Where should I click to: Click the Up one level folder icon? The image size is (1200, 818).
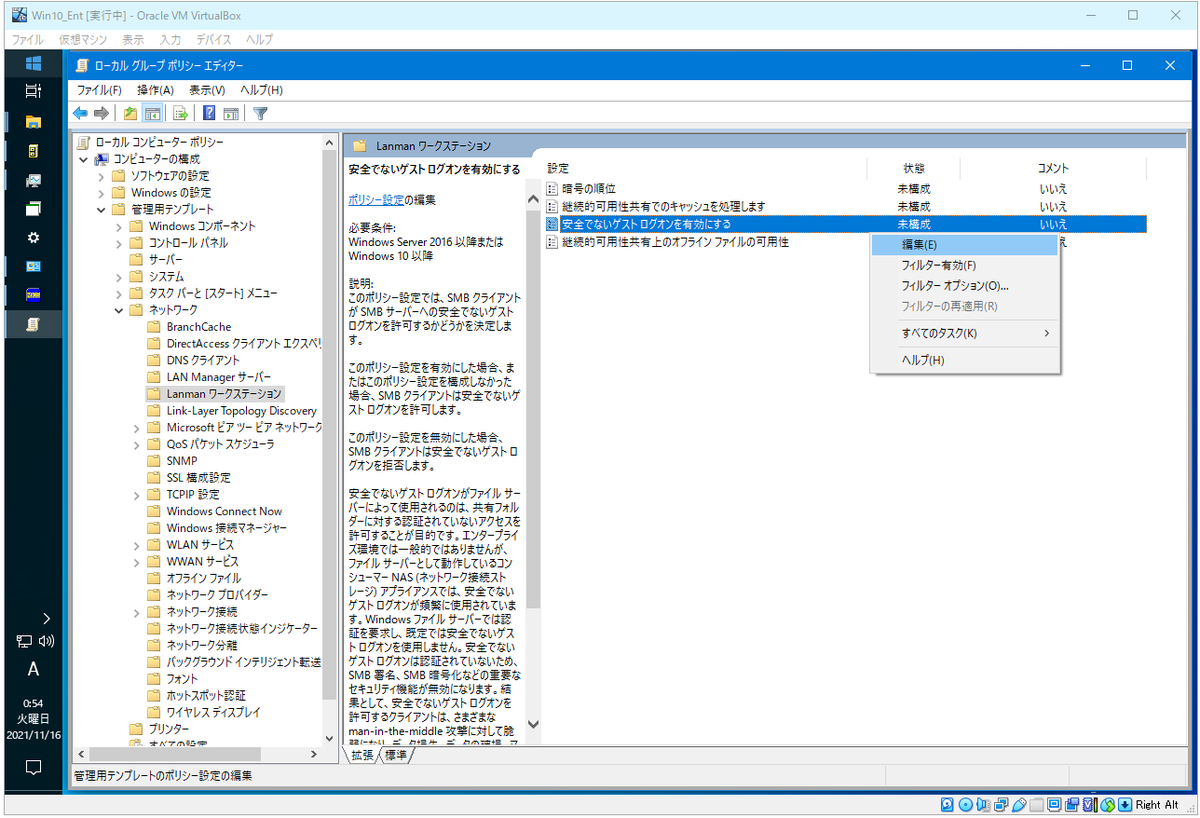click(131, 113)
